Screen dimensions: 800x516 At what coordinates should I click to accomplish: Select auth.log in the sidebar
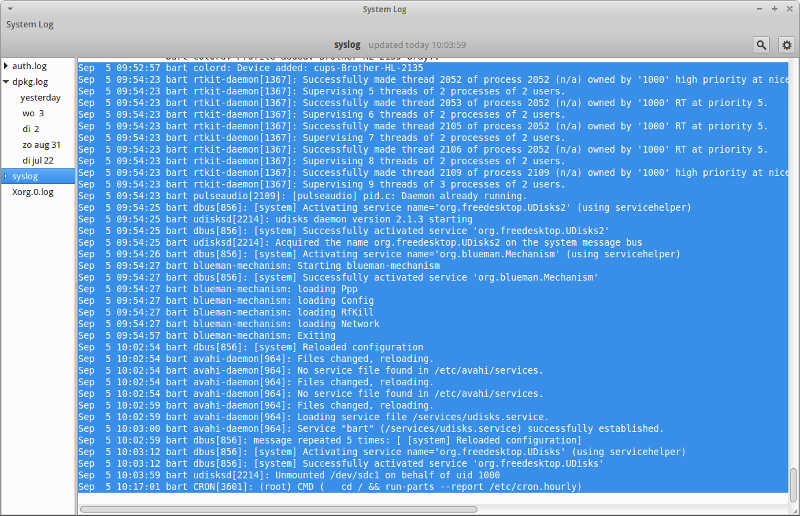[x=29, y=66]
